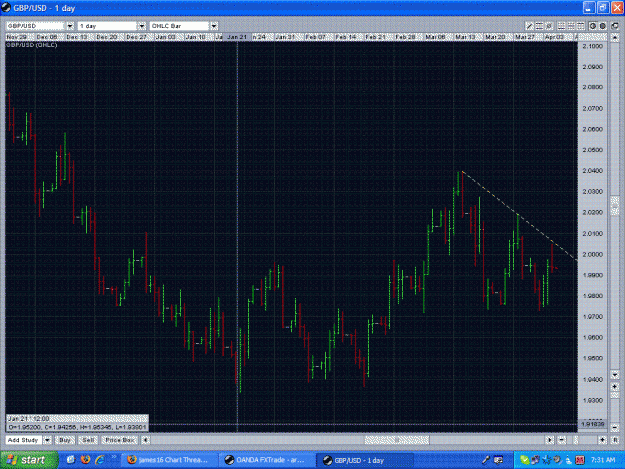Click the Dec 20 date label on time axis
The image size is (625, 469).
click(x=107, y=37)
